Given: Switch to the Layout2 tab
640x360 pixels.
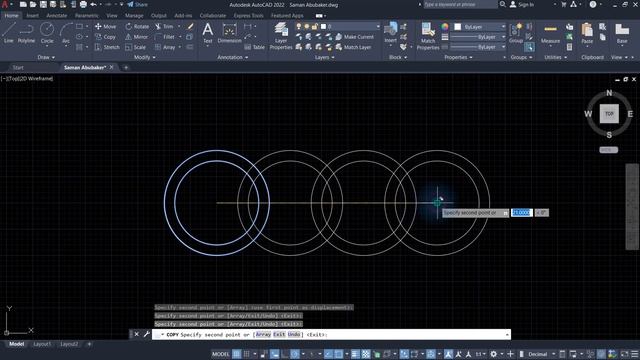Looking at the screenshot, I should point(69,344).
